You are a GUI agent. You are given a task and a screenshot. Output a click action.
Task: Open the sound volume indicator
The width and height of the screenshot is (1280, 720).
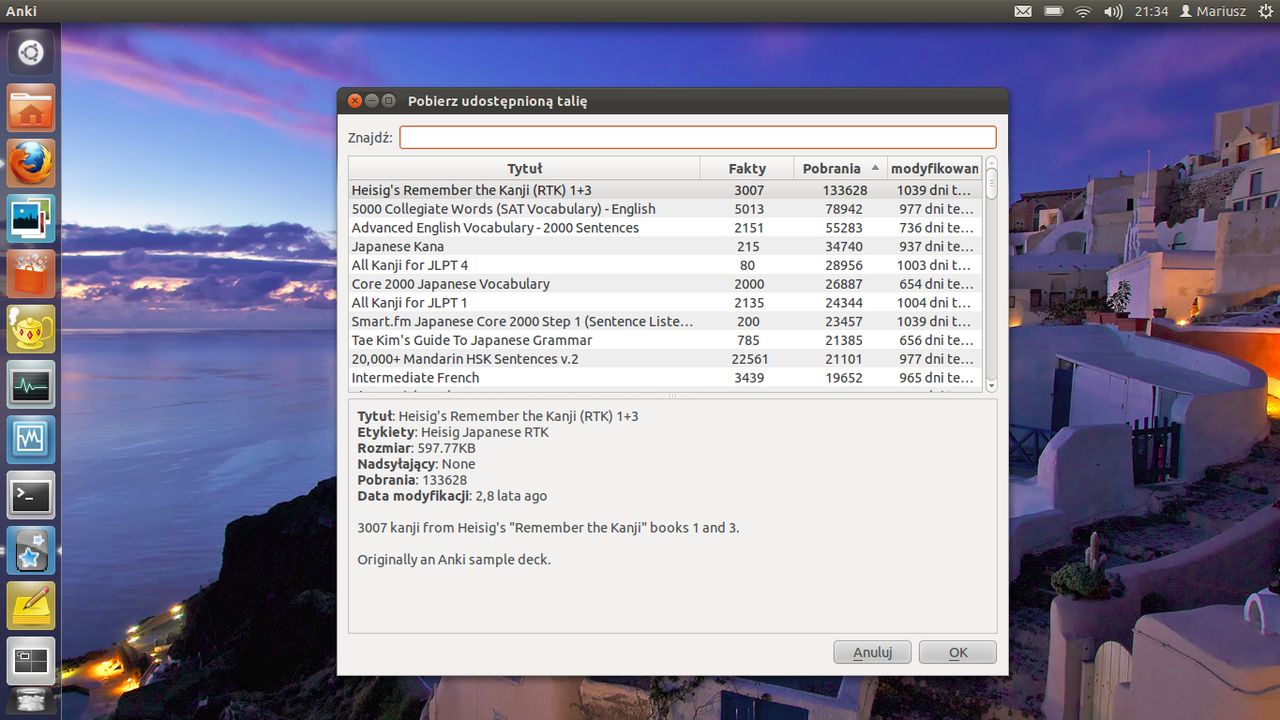pyautogui.click(x=1113, y=11)
